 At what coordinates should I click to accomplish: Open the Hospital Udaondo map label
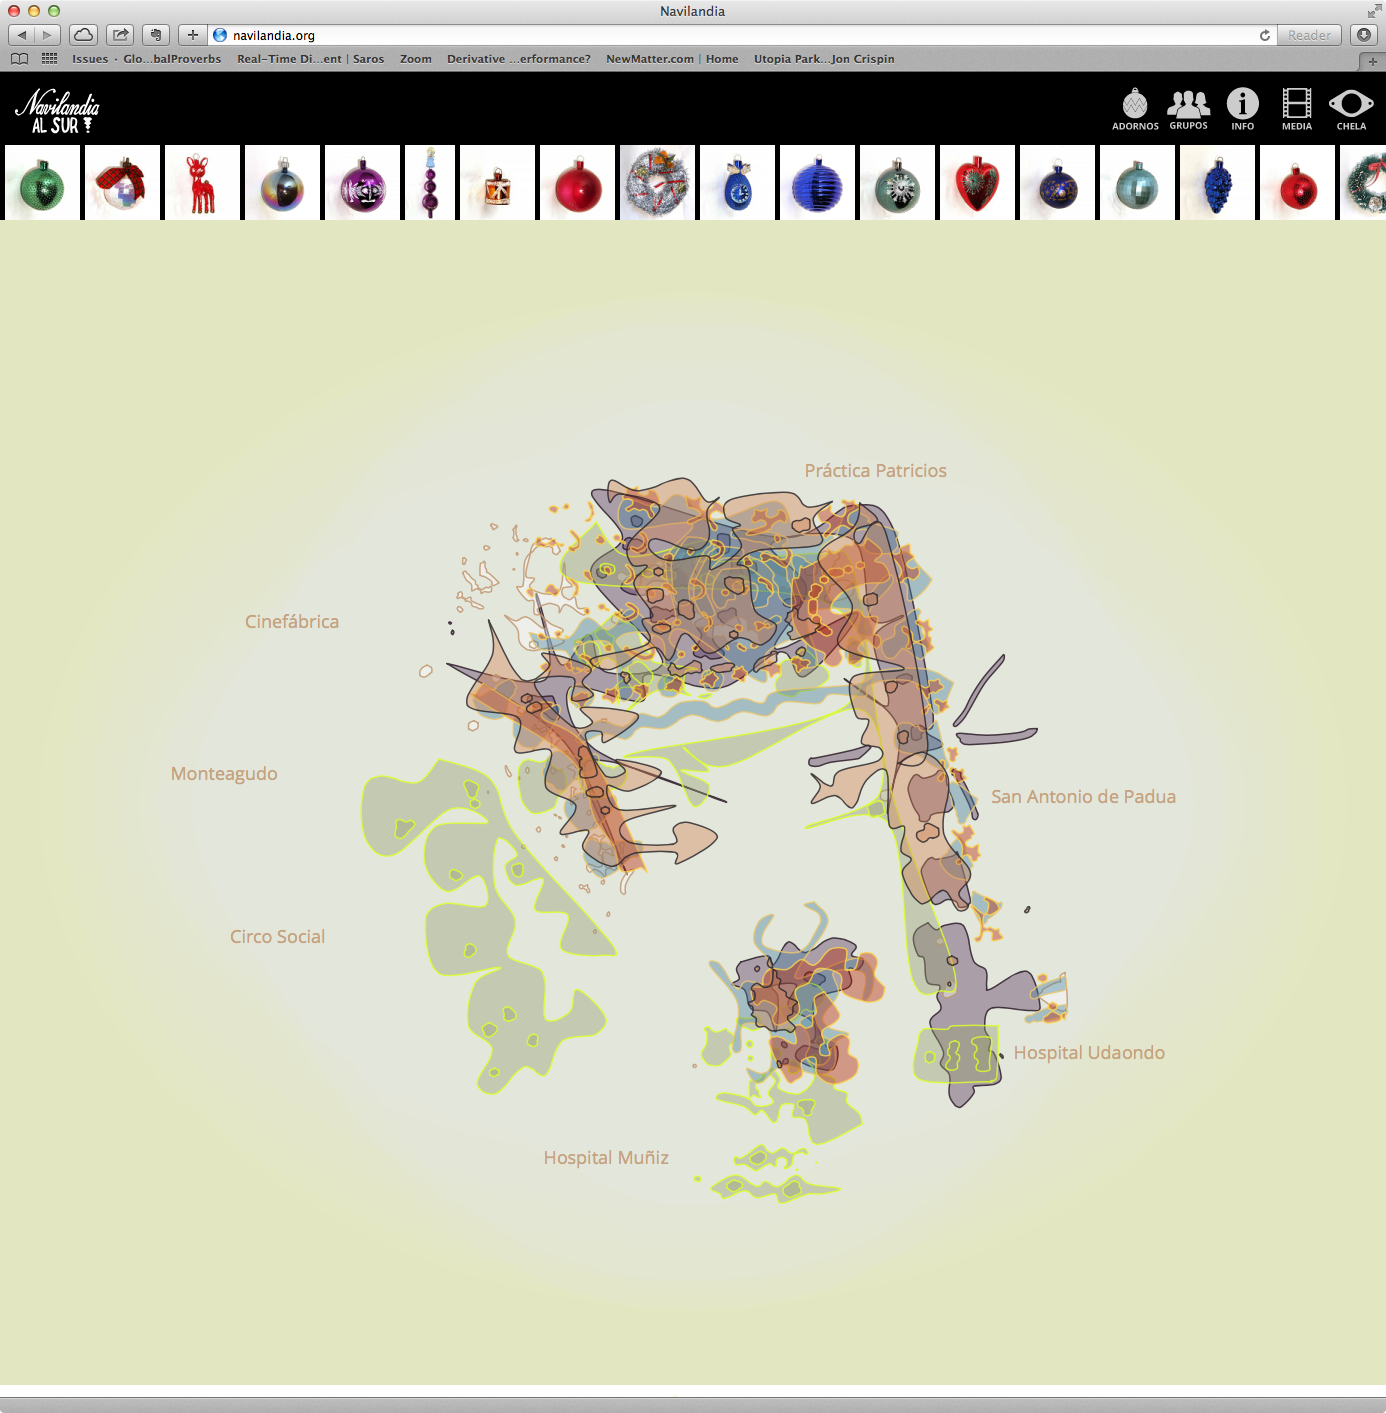(1089, 1053)
